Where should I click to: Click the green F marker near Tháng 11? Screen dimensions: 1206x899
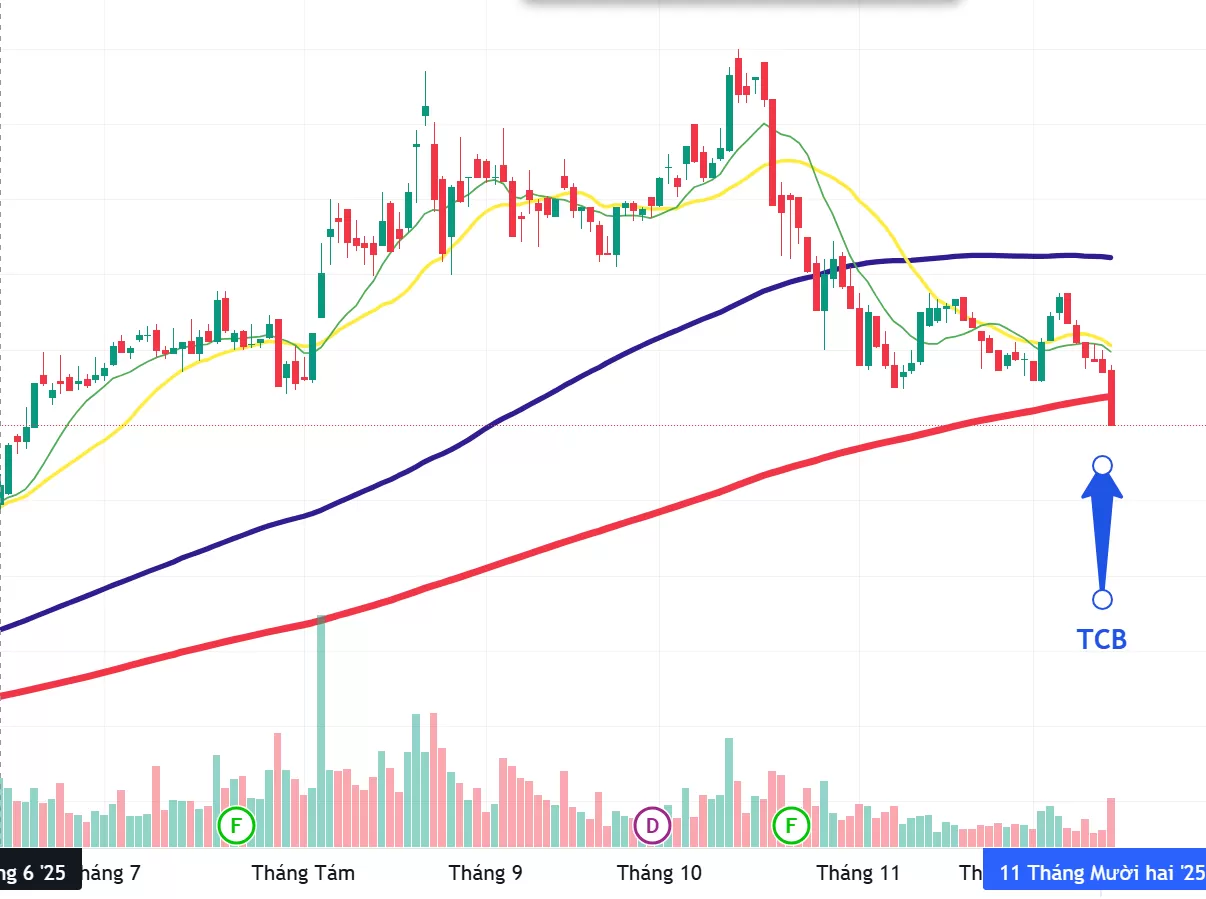tap(792, 826)
